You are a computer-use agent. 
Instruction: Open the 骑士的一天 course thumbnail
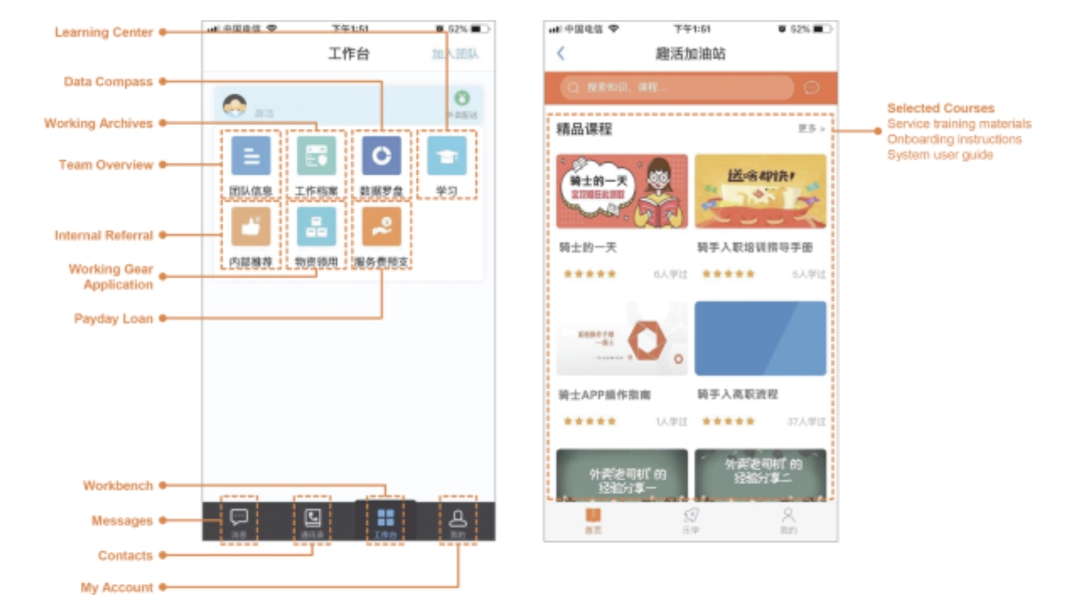[x=622, y=191]
